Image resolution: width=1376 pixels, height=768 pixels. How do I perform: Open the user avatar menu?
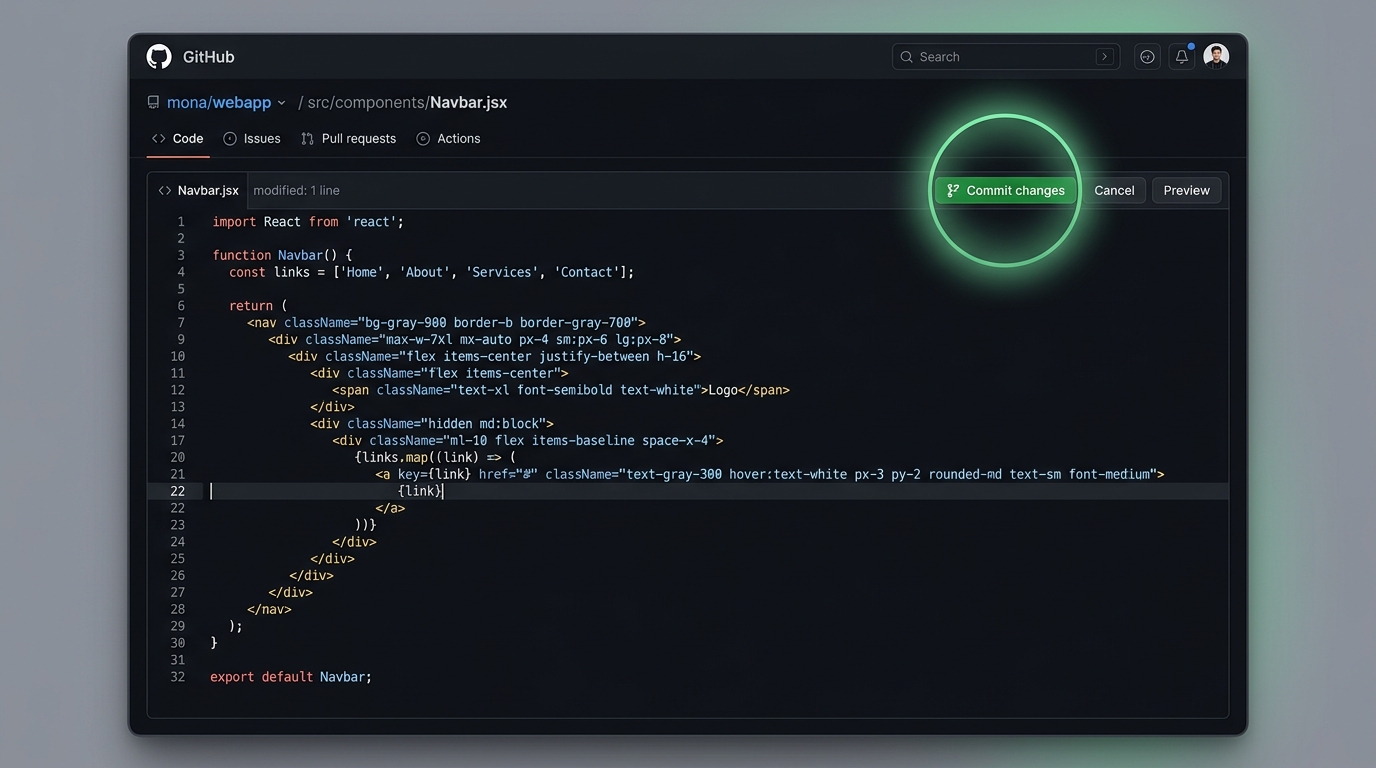click(1216, 57)
